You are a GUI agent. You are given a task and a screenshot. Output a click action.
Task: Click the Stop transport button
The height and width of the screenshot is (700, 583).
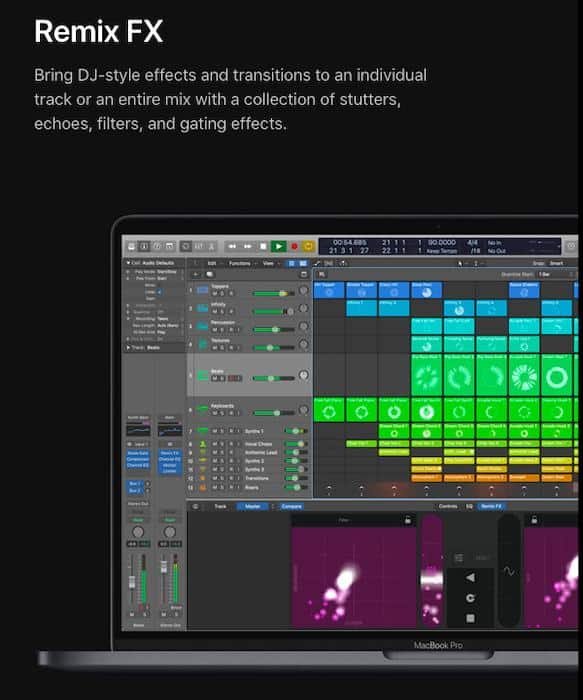263,246
